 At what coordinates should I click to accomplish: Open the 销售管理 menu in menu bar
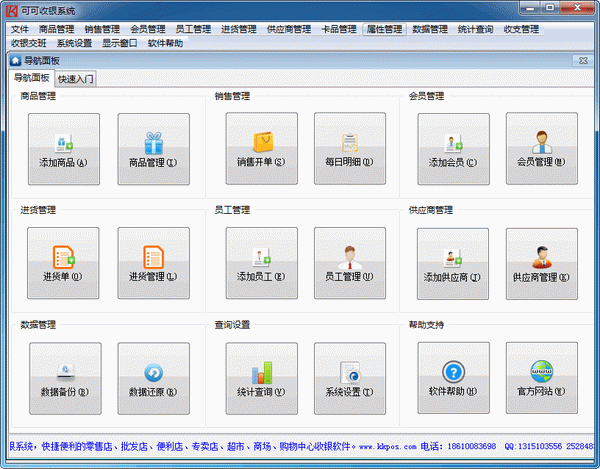[x=102, y=30]
